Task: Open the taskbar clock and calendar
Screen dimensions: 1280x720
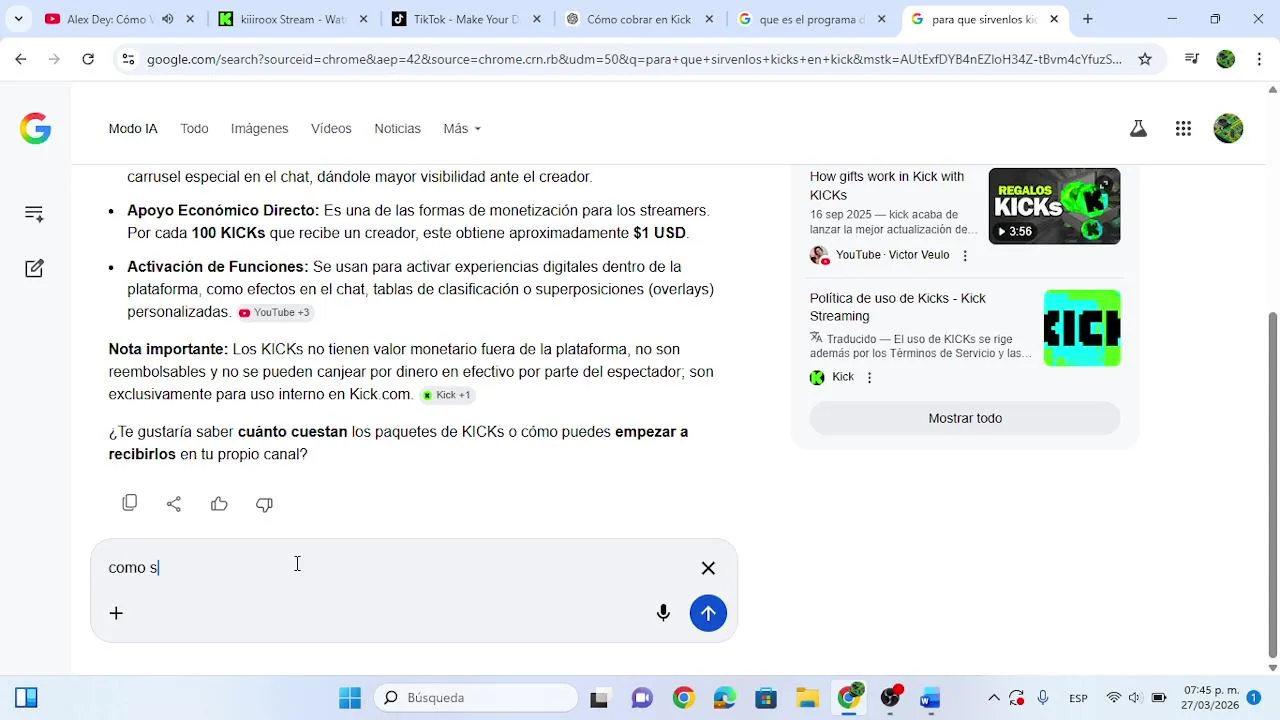Action: [1211, 698]
